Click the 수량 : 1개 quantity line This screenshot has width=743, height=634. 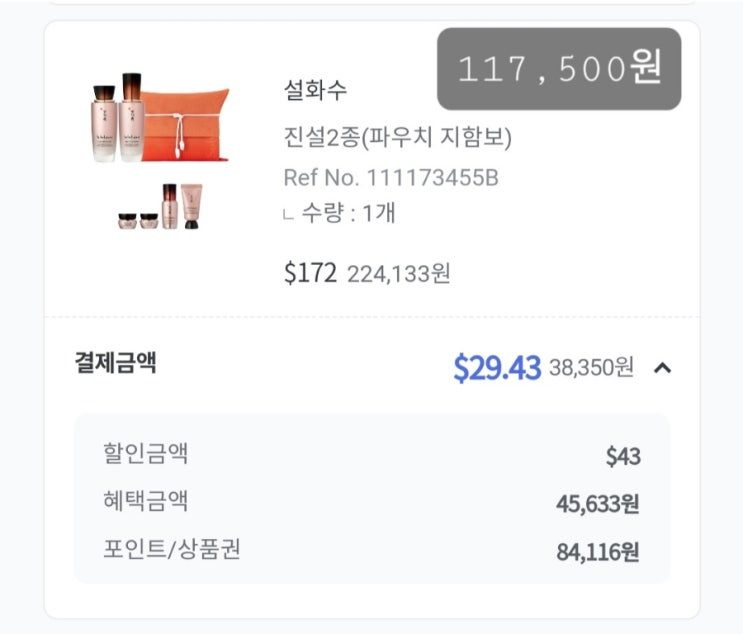tap(345, 213)
